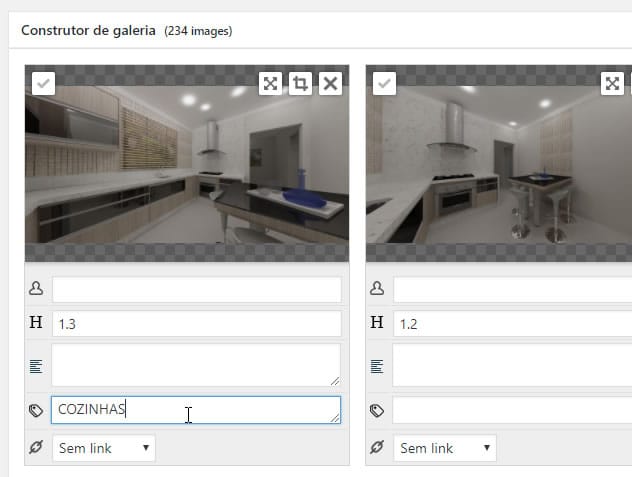
Task: Focus the description textarea of the 1.3 card
Action: [196, 365]
